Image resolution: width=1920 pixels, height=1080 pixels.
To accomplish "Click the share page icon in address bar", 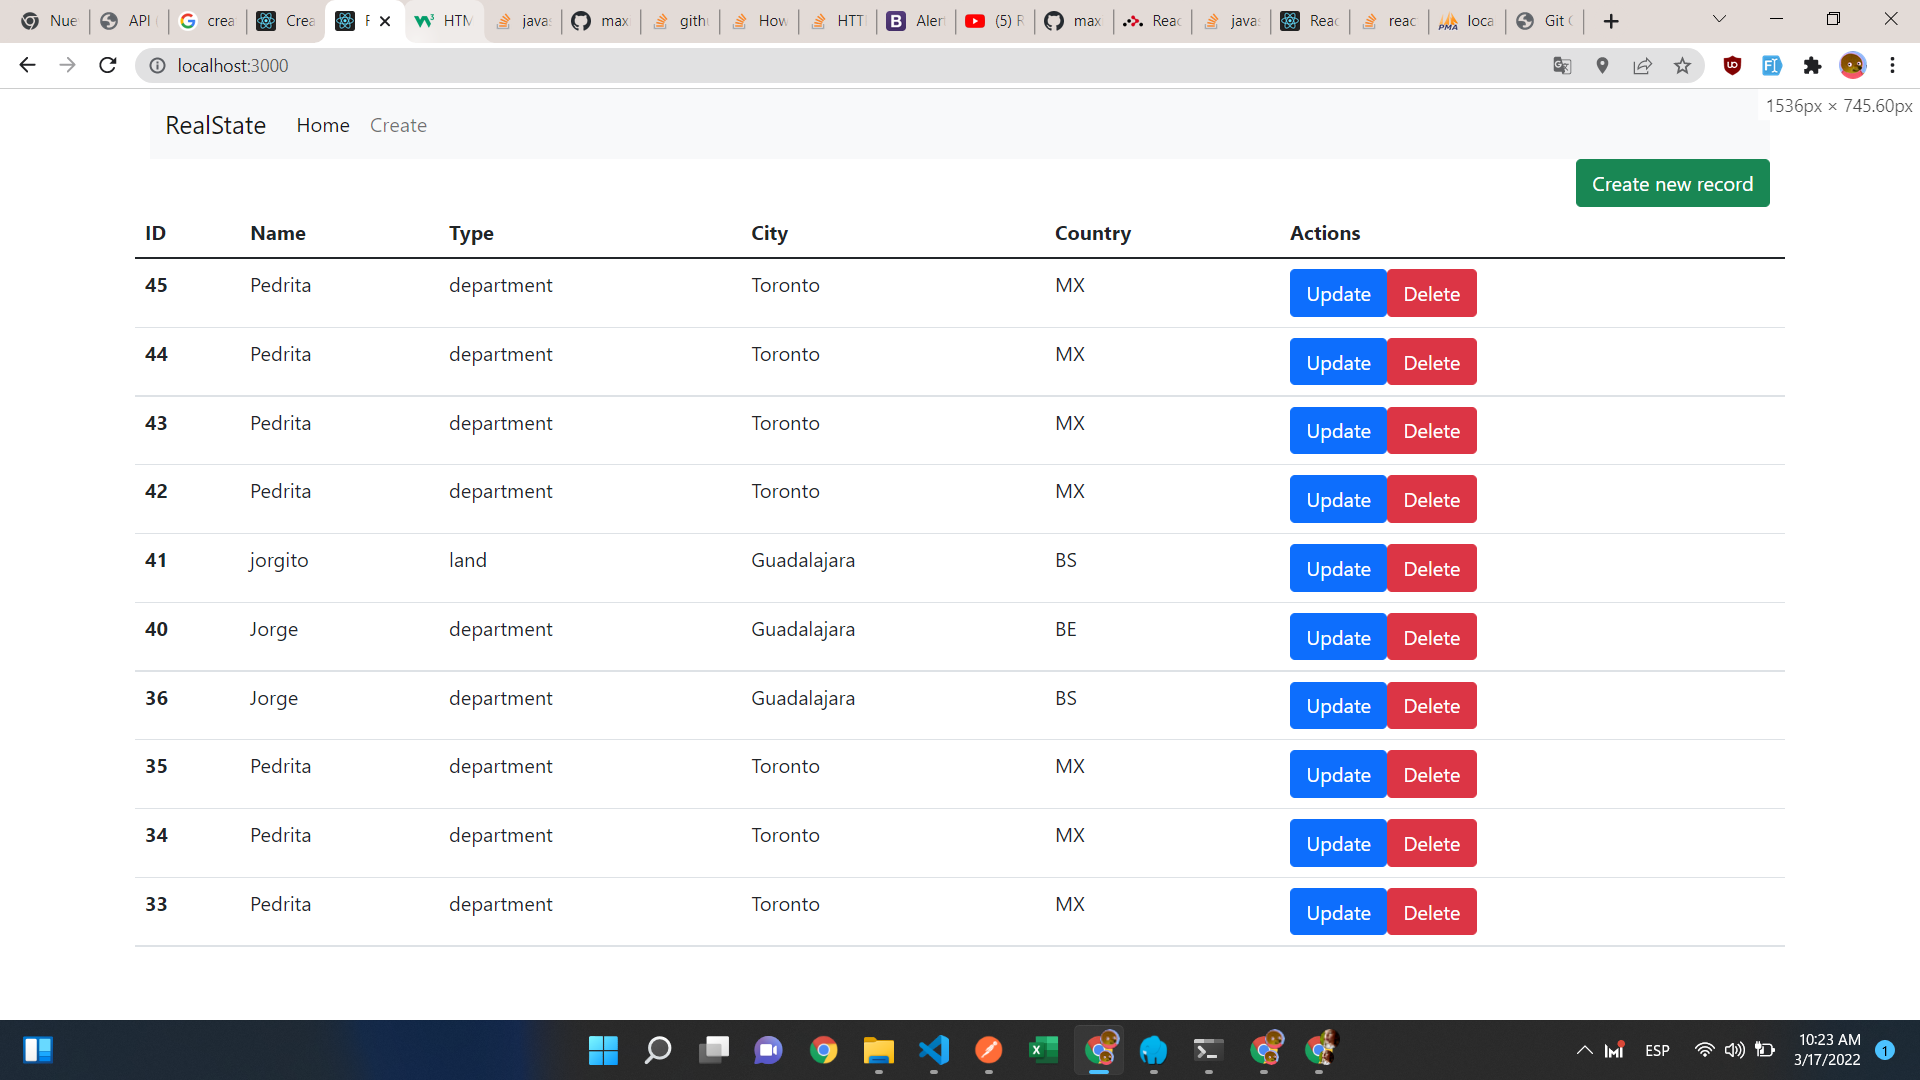I will click(x=1642, y=65).
